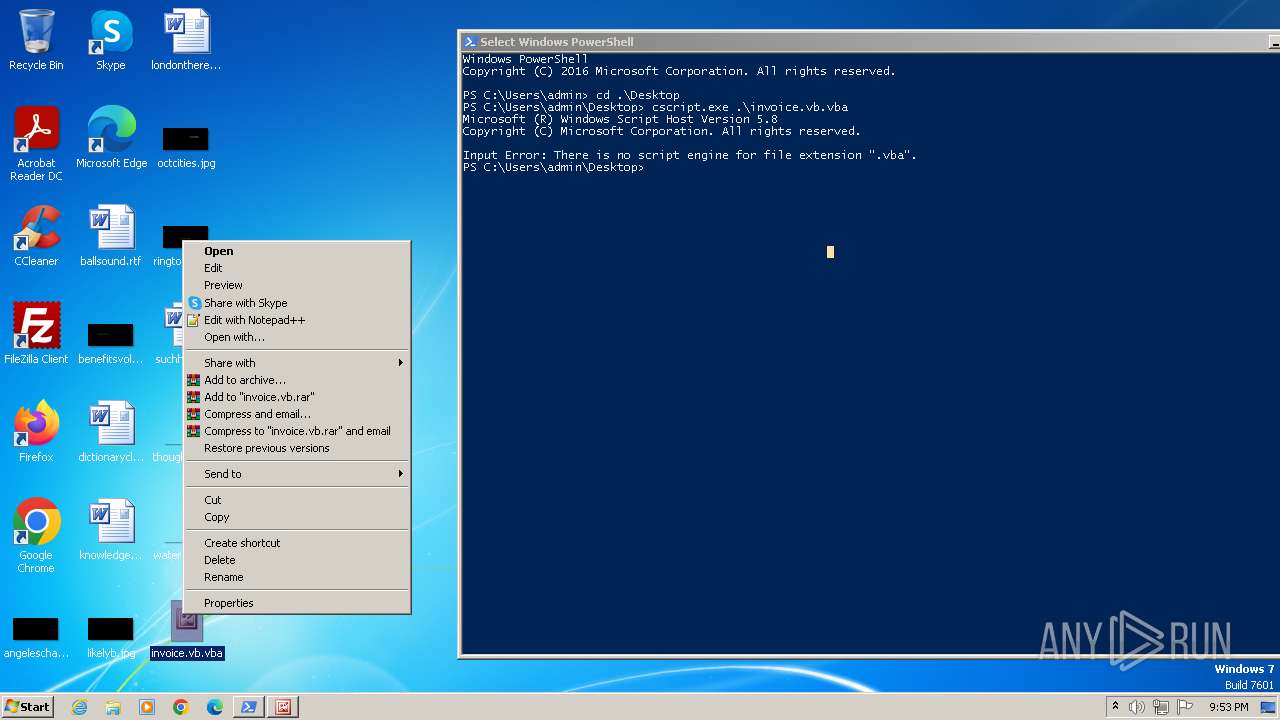The width and height of the screenshot is (1280, 720).
Task: Open Windows Explorer from the taskbar
Action: coord(113,707)
